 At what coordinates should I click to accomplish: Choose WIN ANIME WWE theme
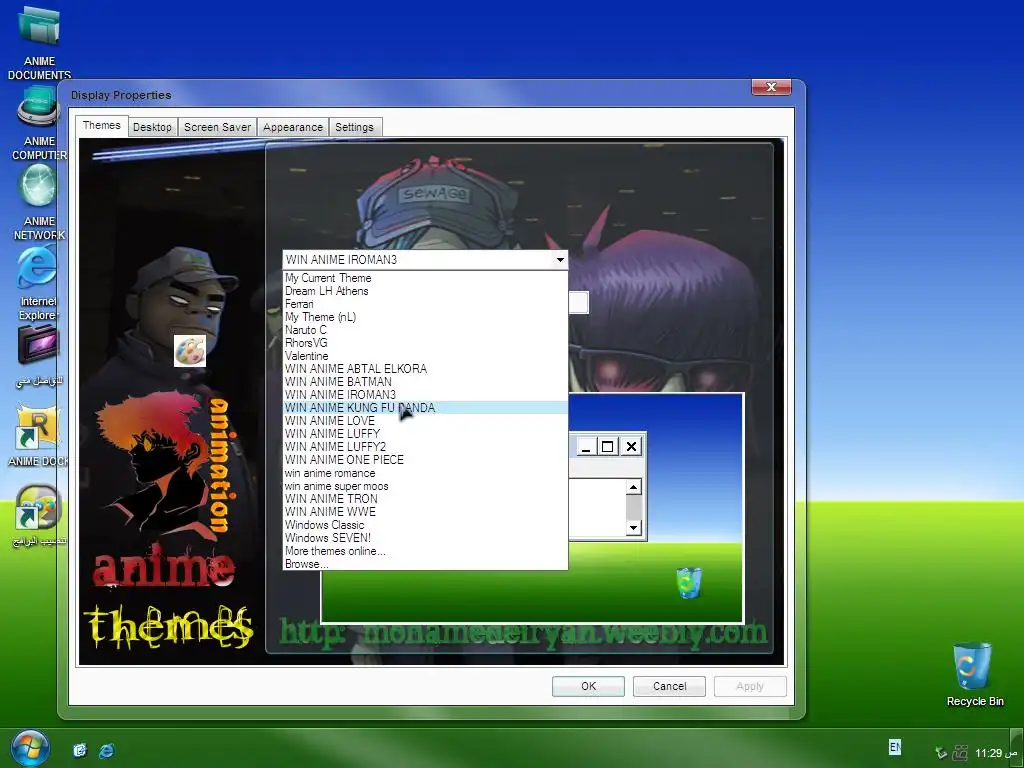(x=425, y=511)
